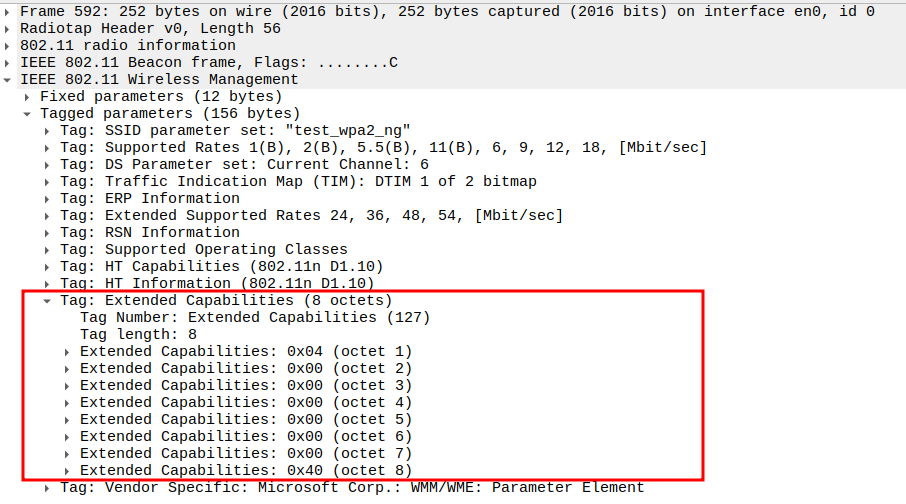Expand Fixed parameters (12 bytes)
906x504 pixels.
pos(28,97)
